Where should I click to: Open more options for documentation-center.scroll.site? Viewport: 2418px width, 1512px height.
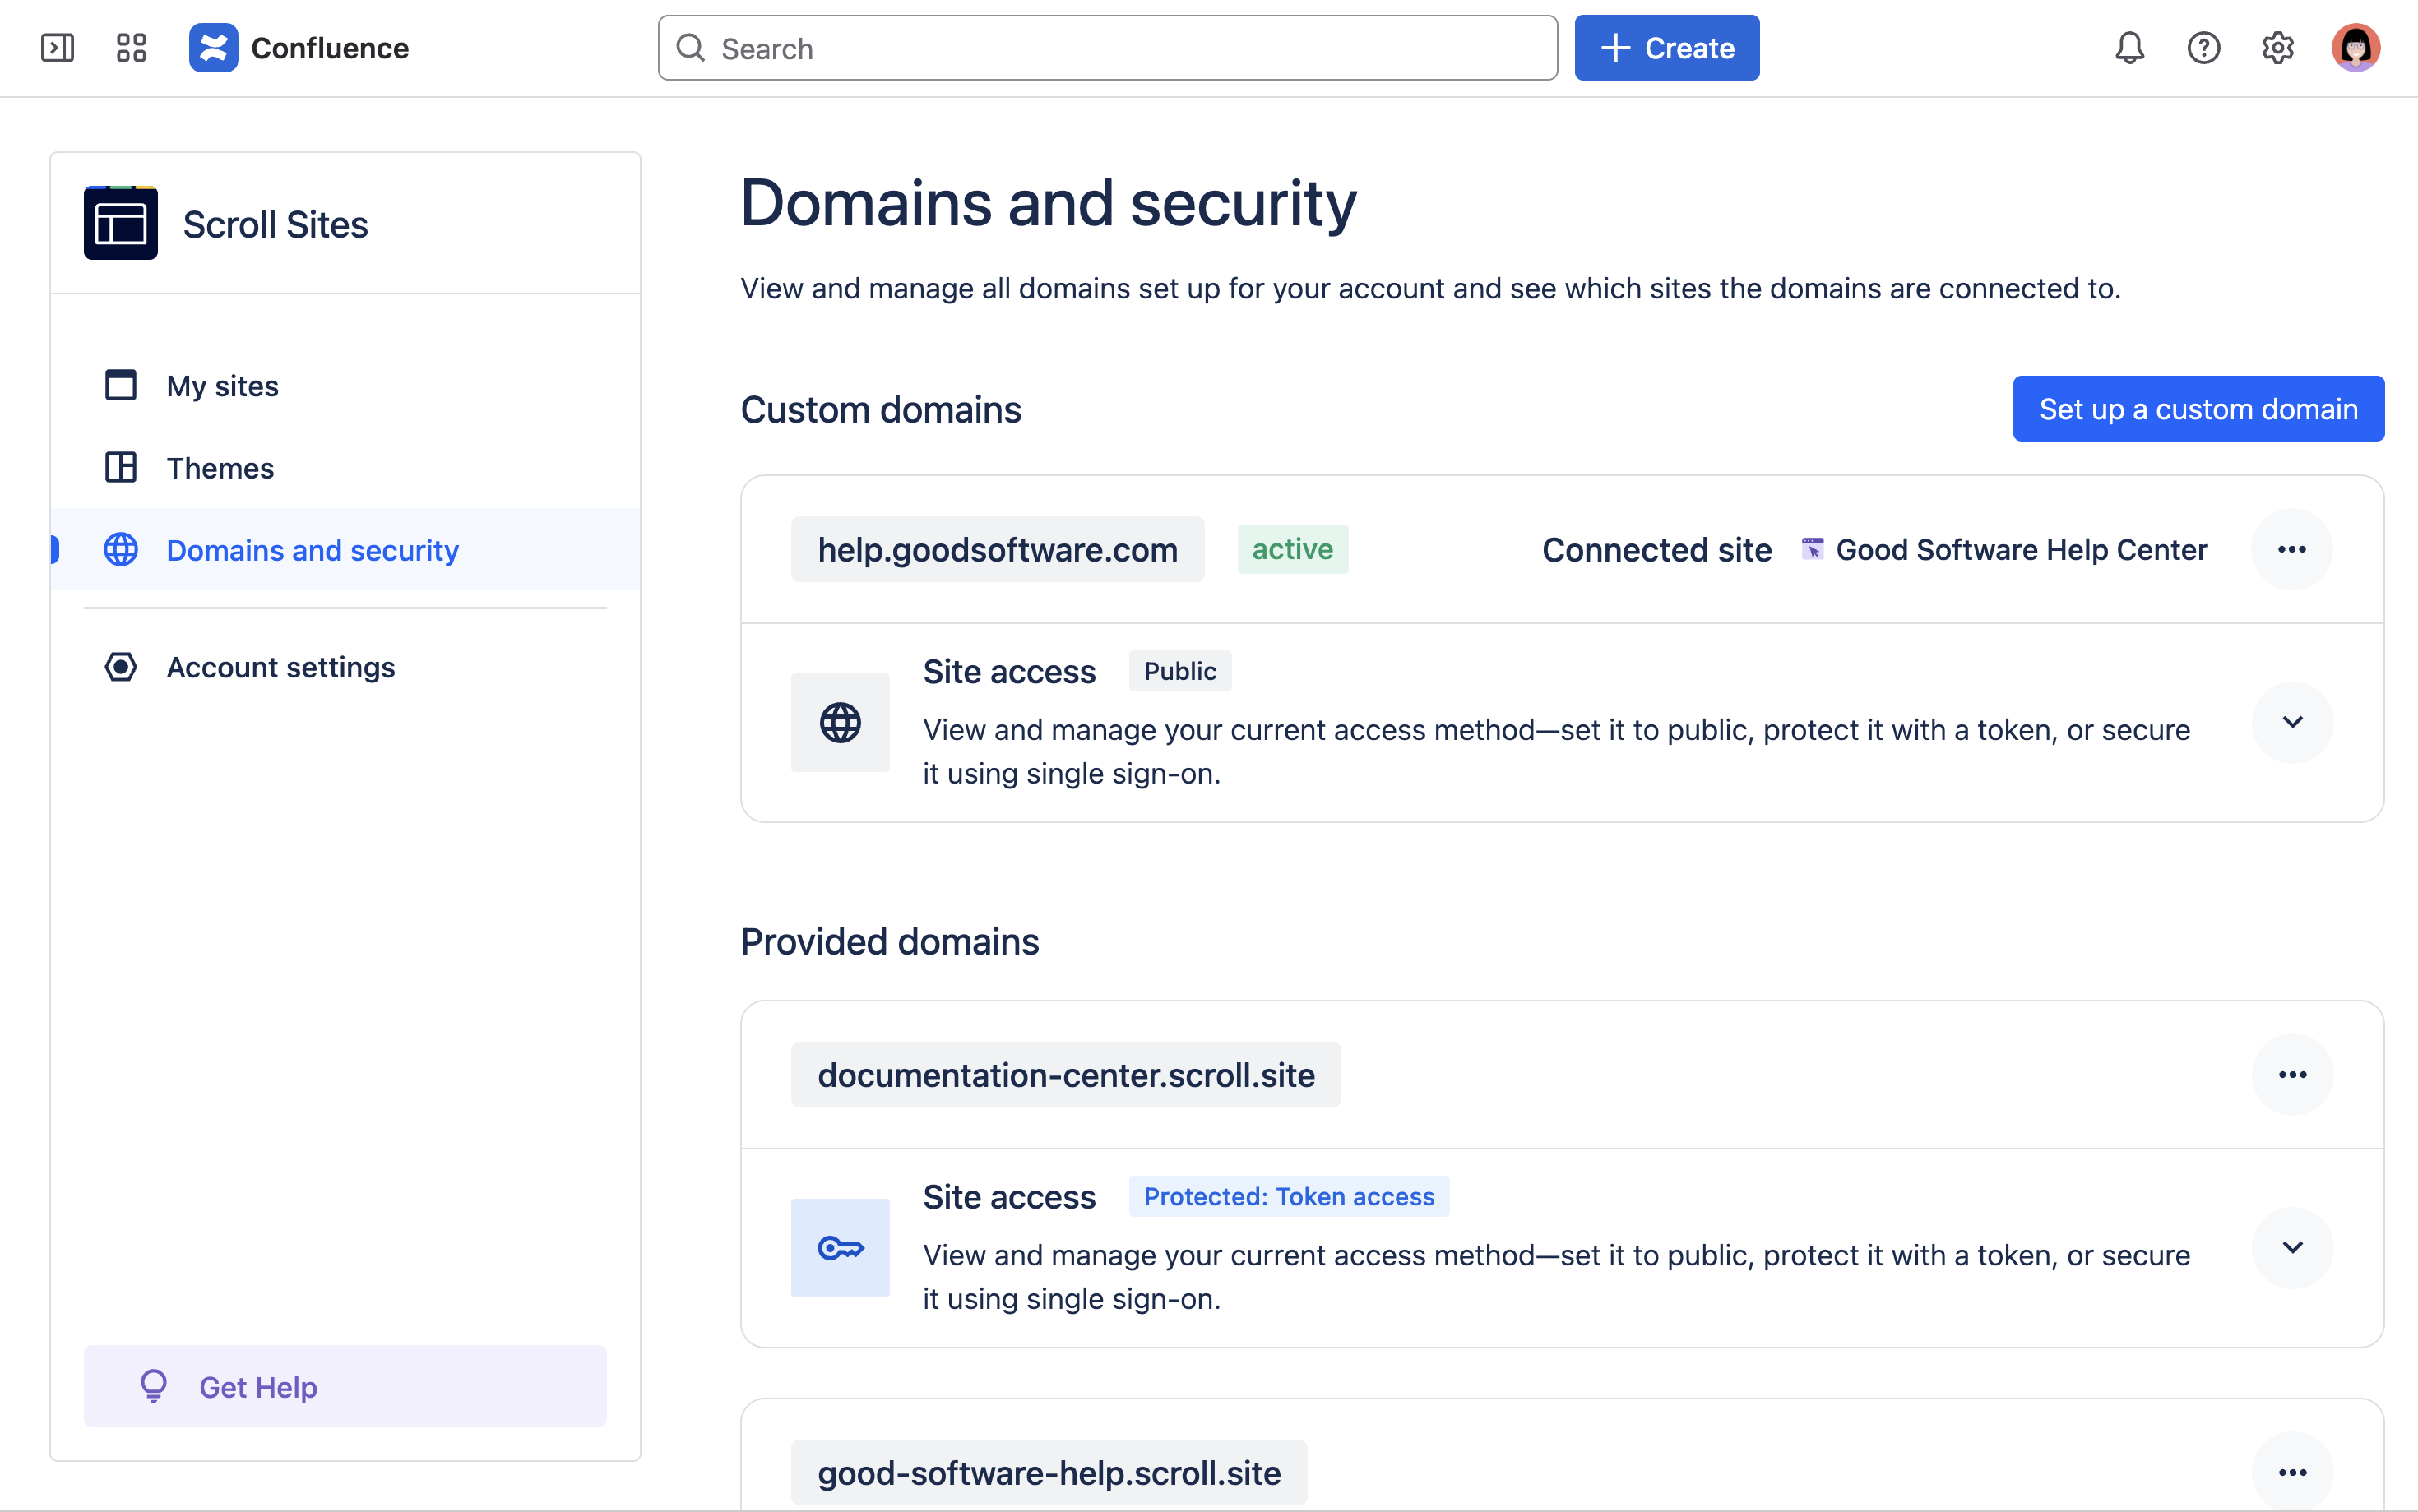pos(2292,1074)
